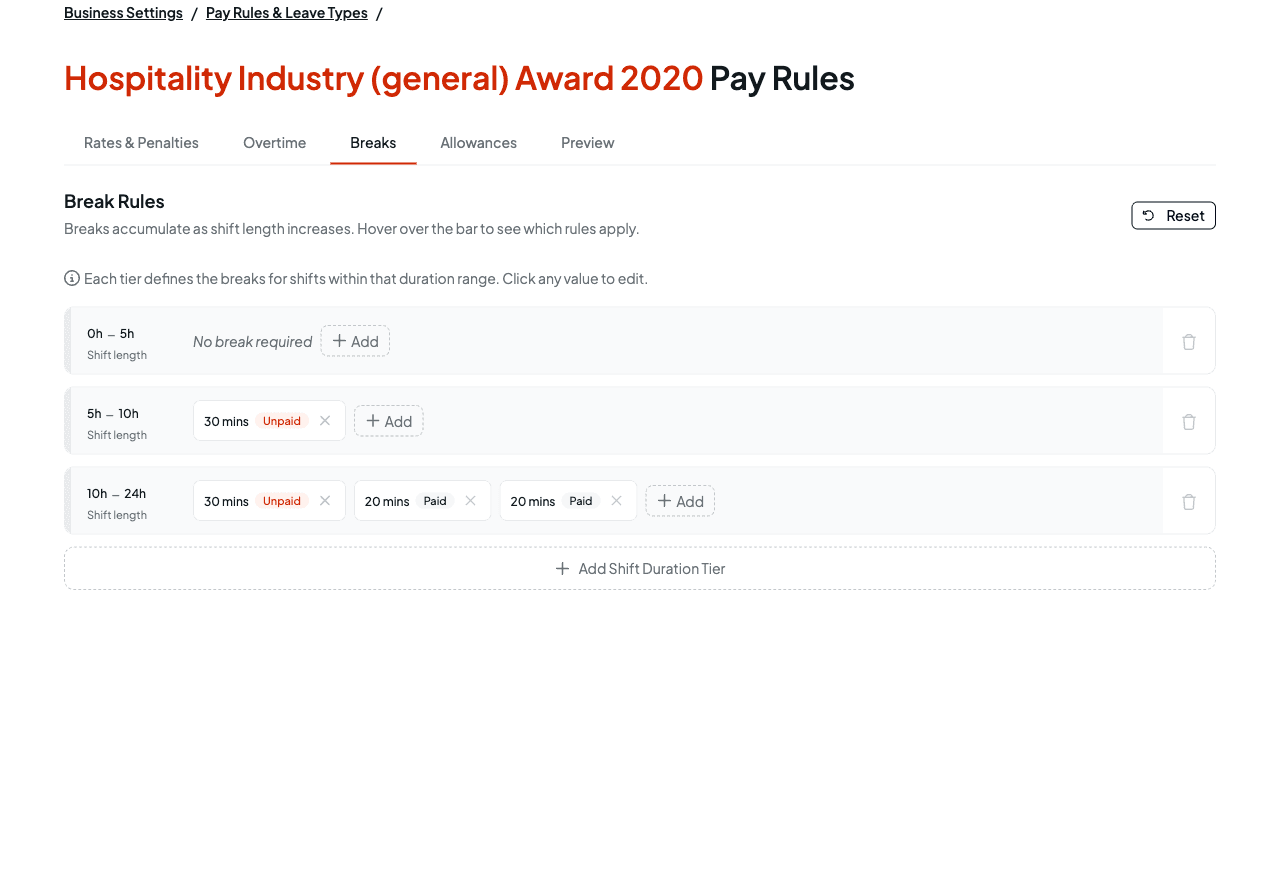Click the info icon beside tier description
1280x872 pixels.
tap(72, 278)
